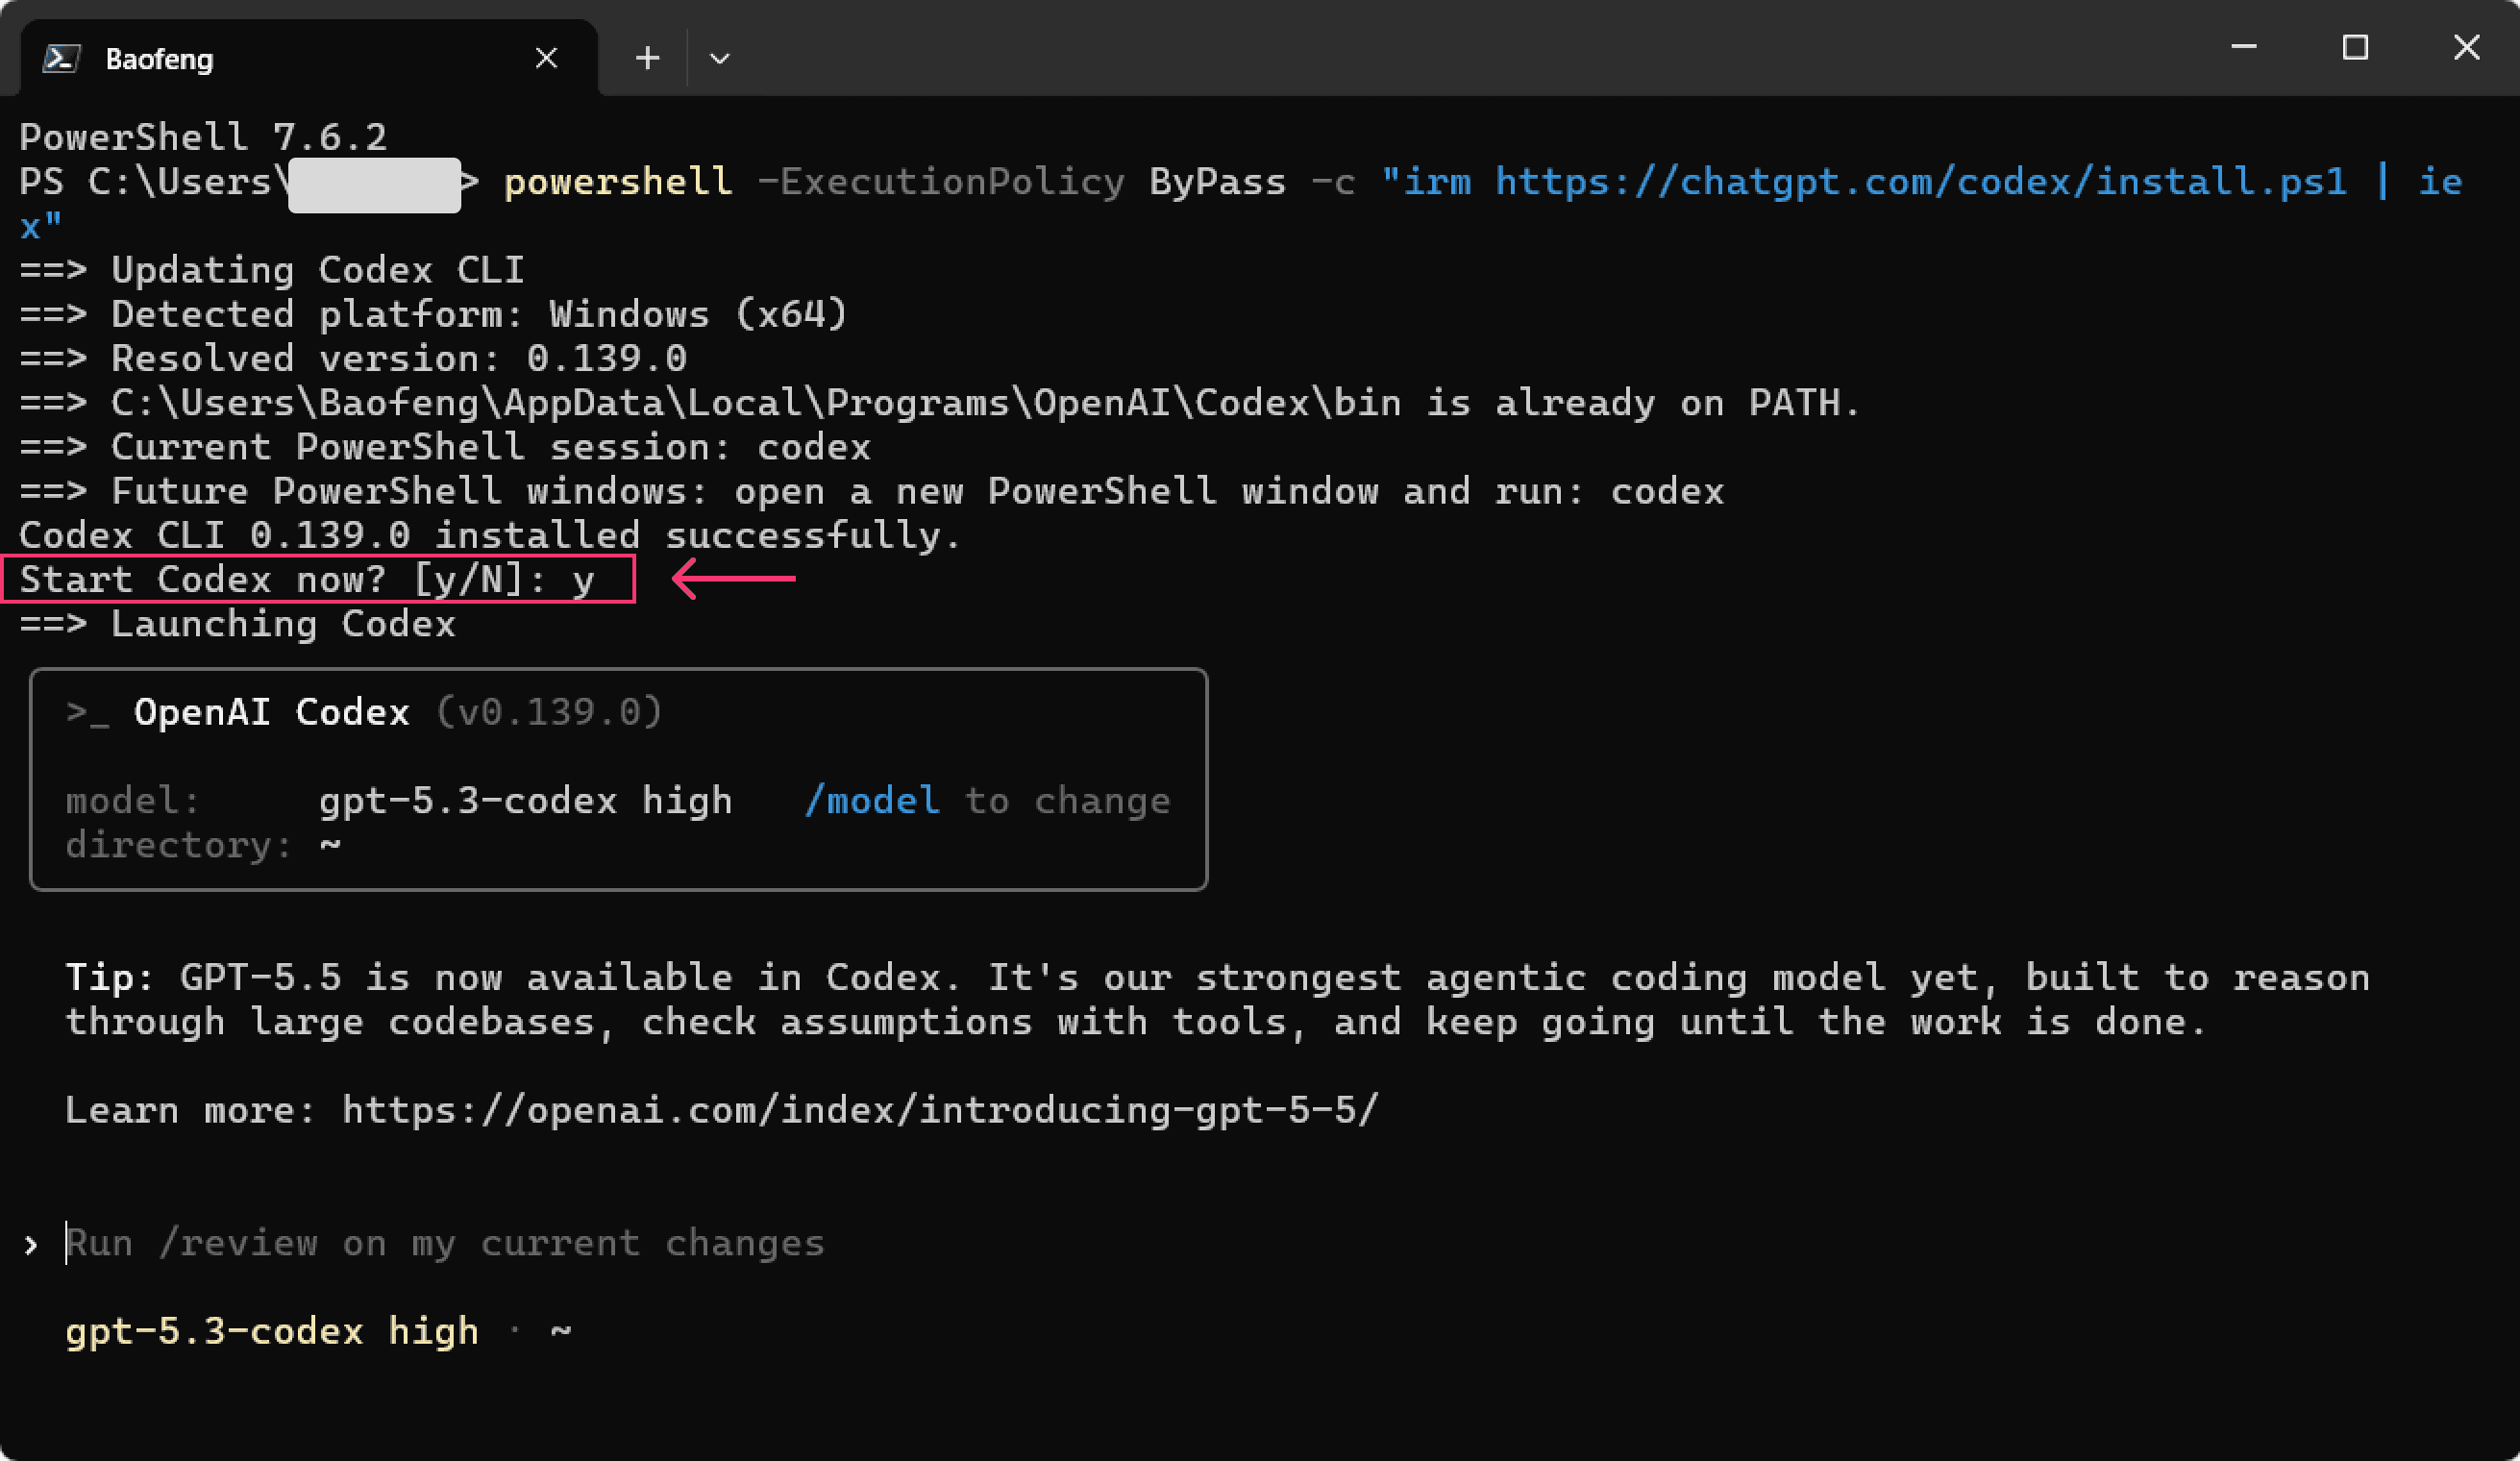Click the PowerShell icon in the Baofeng tab
Screen dimensions: 2520x1461
(x=61, y=58)
